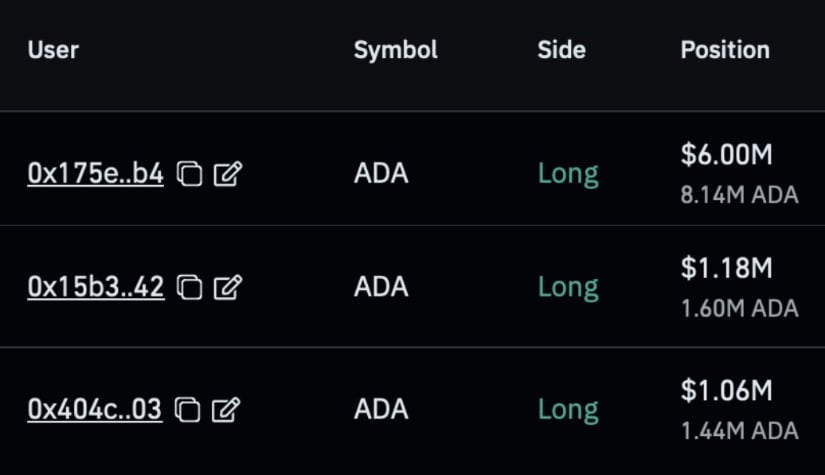Viewport: 825px width, 475px height.
Task: Copy address 0x15b3..42 with copy icon
Action: pos(189,287)
